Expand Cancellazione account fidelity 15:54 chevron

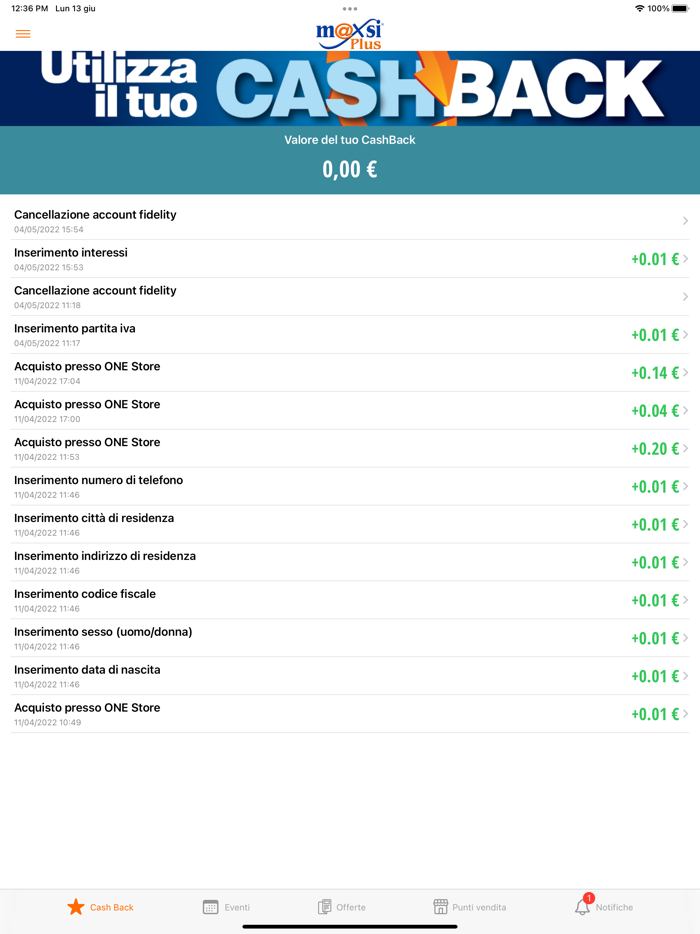click(685, 220)
